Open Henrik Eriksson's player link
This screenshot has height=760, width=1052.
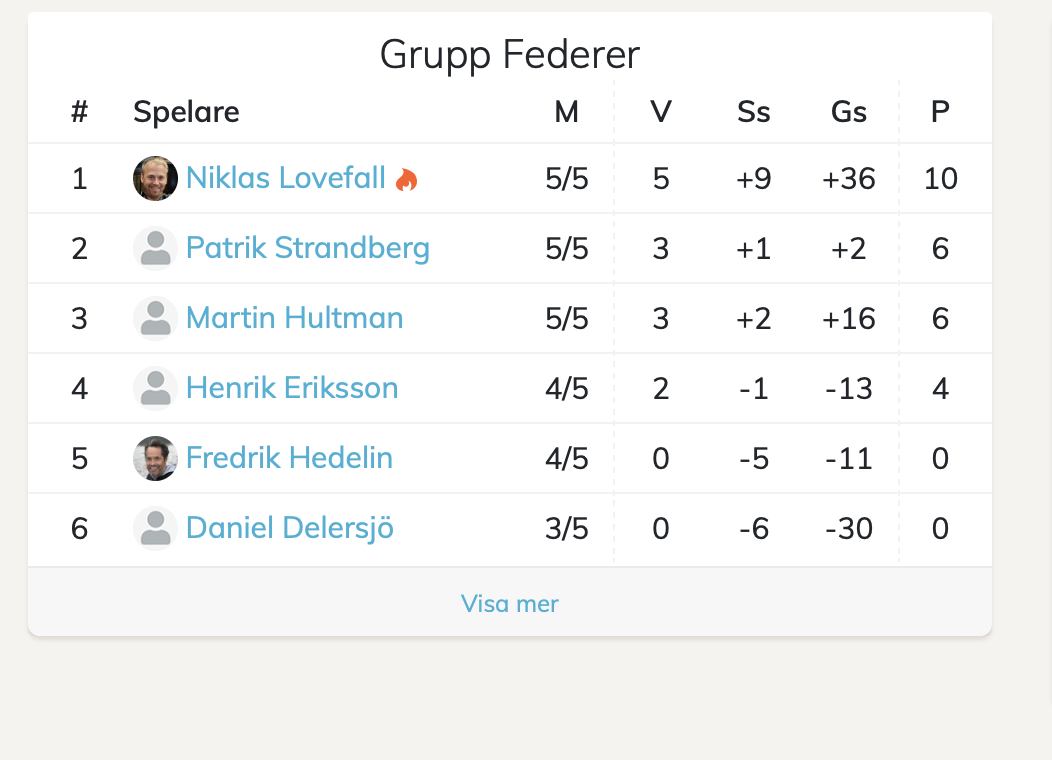(x=292, y=388)
